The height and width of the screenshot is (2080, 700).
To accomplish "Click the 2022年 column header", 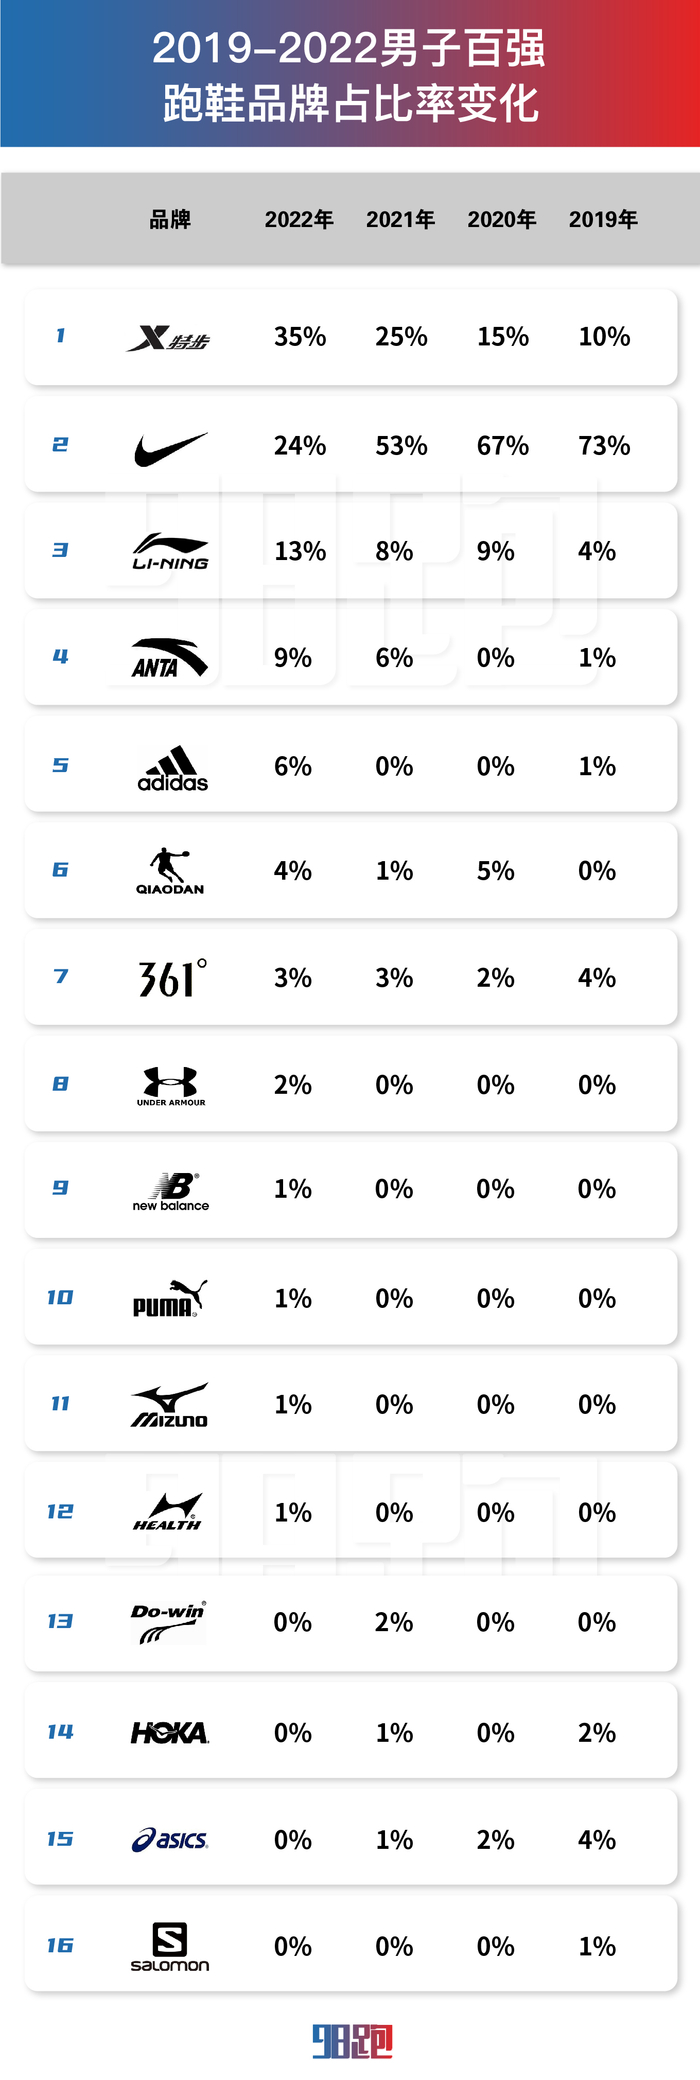I will point(299,220).
